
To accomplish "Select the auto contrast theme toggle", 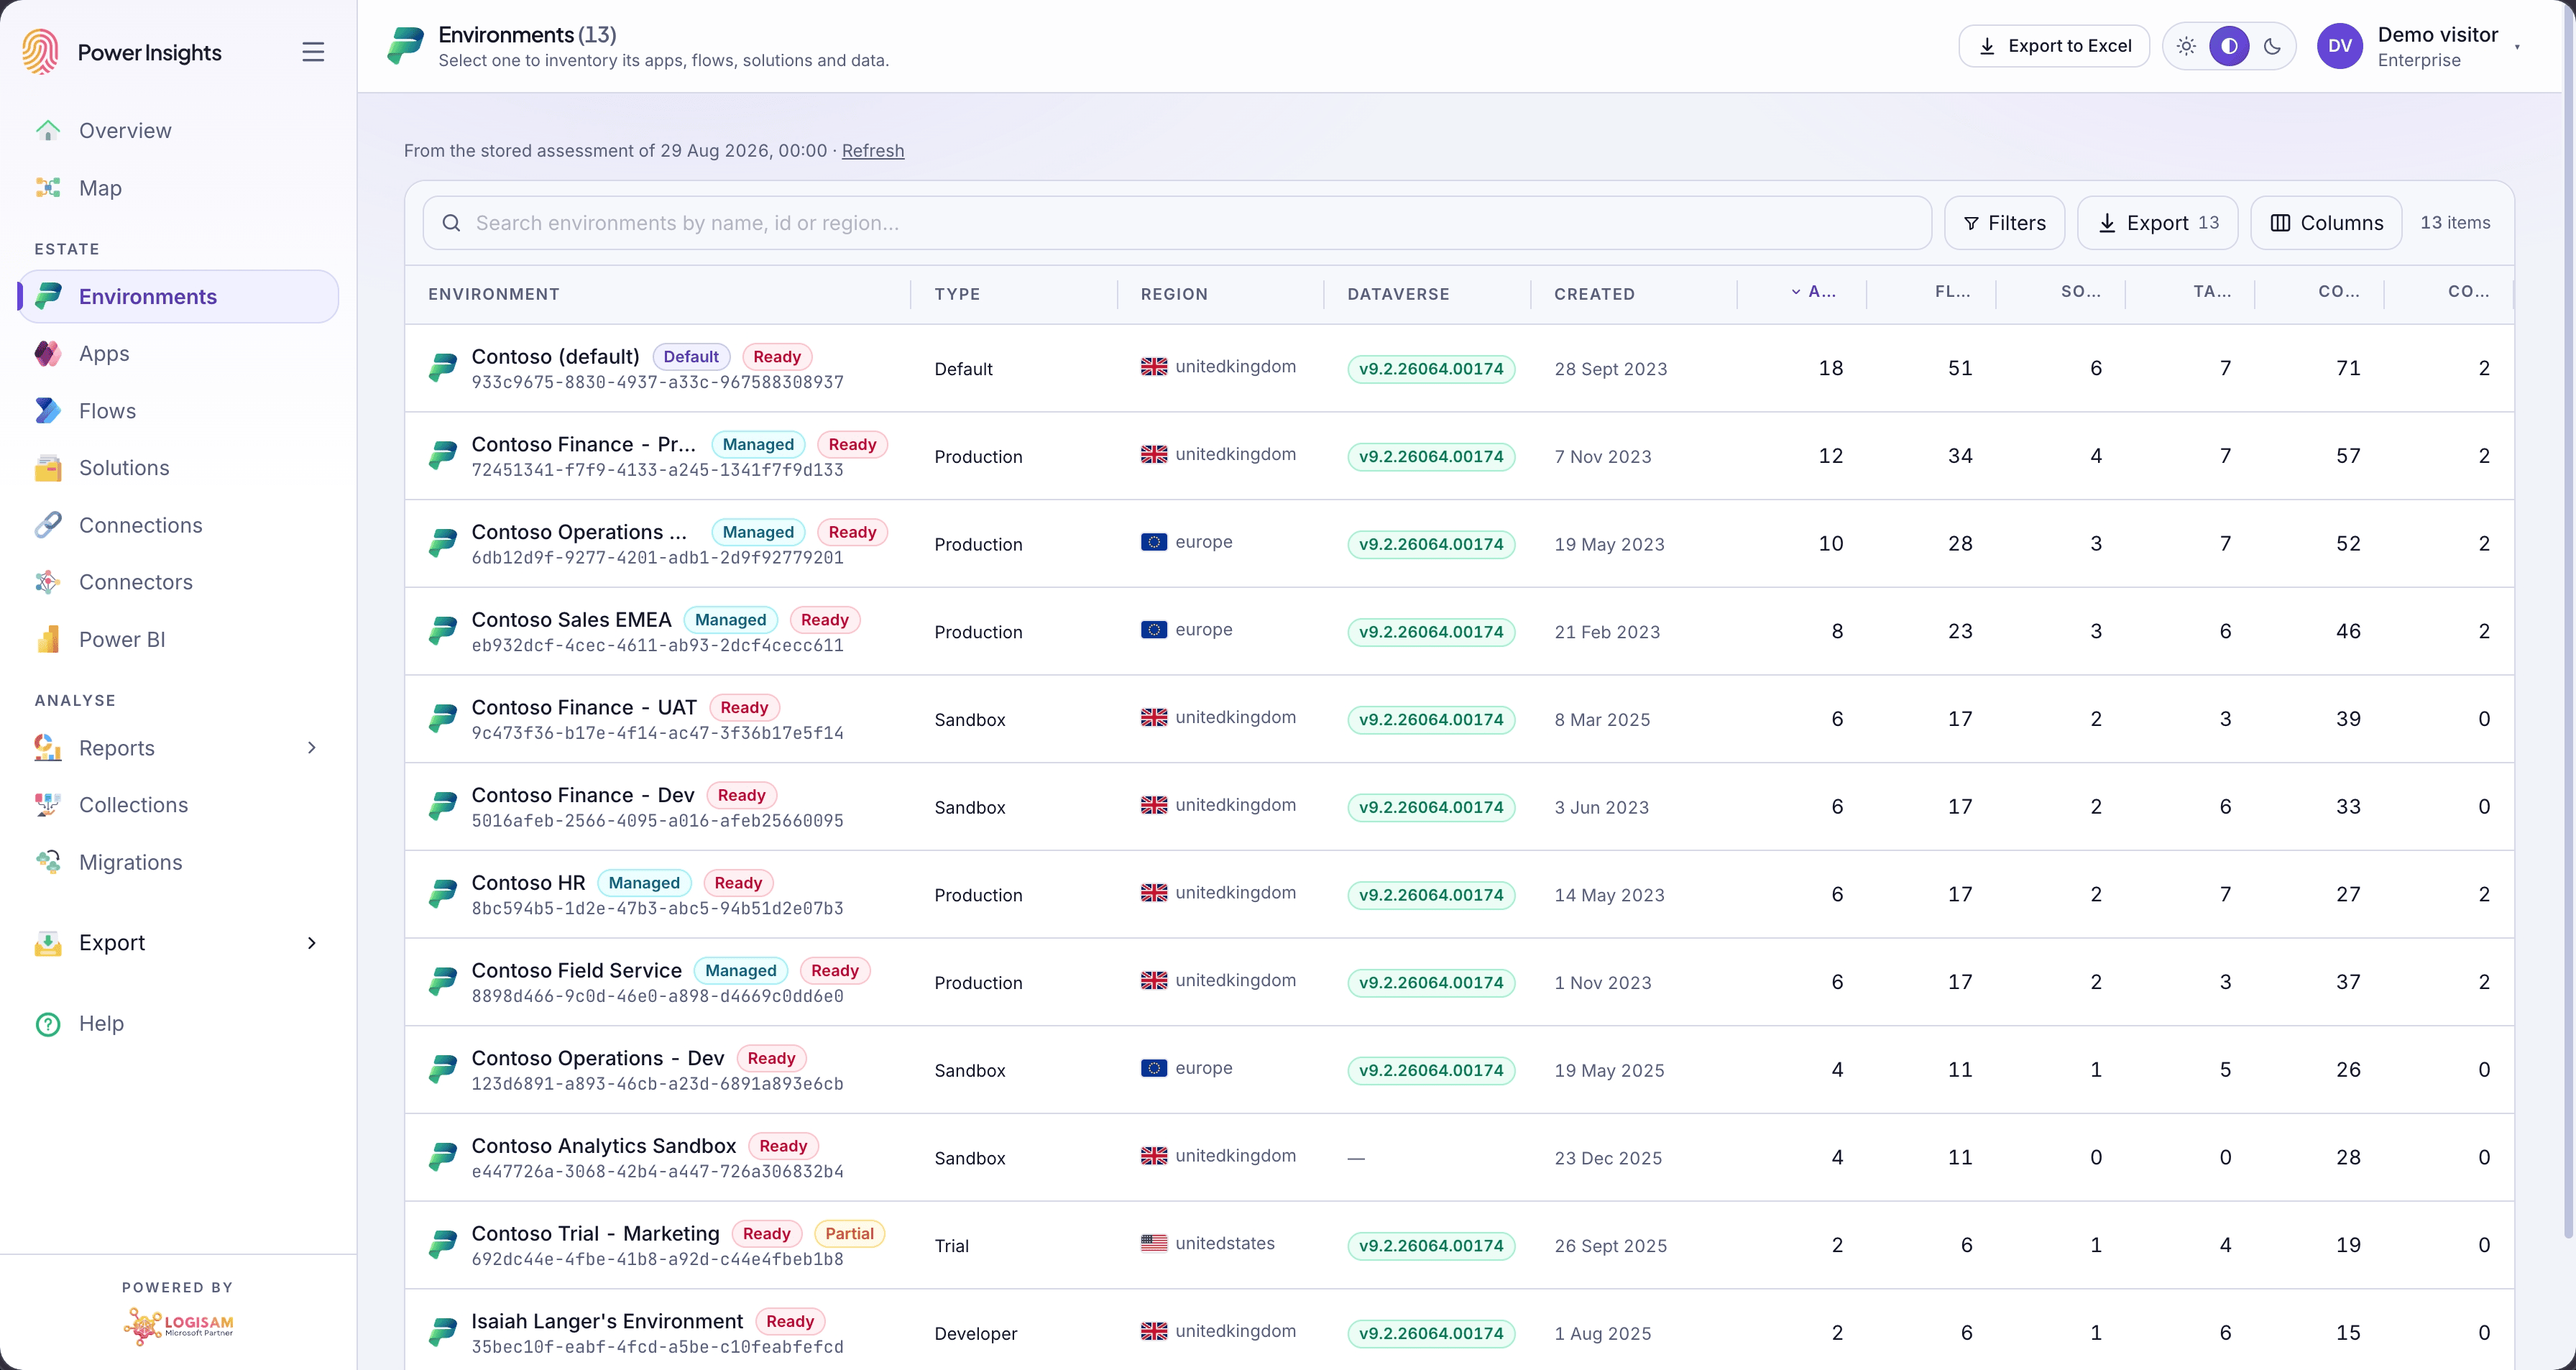I will [x=2229, y=46].
